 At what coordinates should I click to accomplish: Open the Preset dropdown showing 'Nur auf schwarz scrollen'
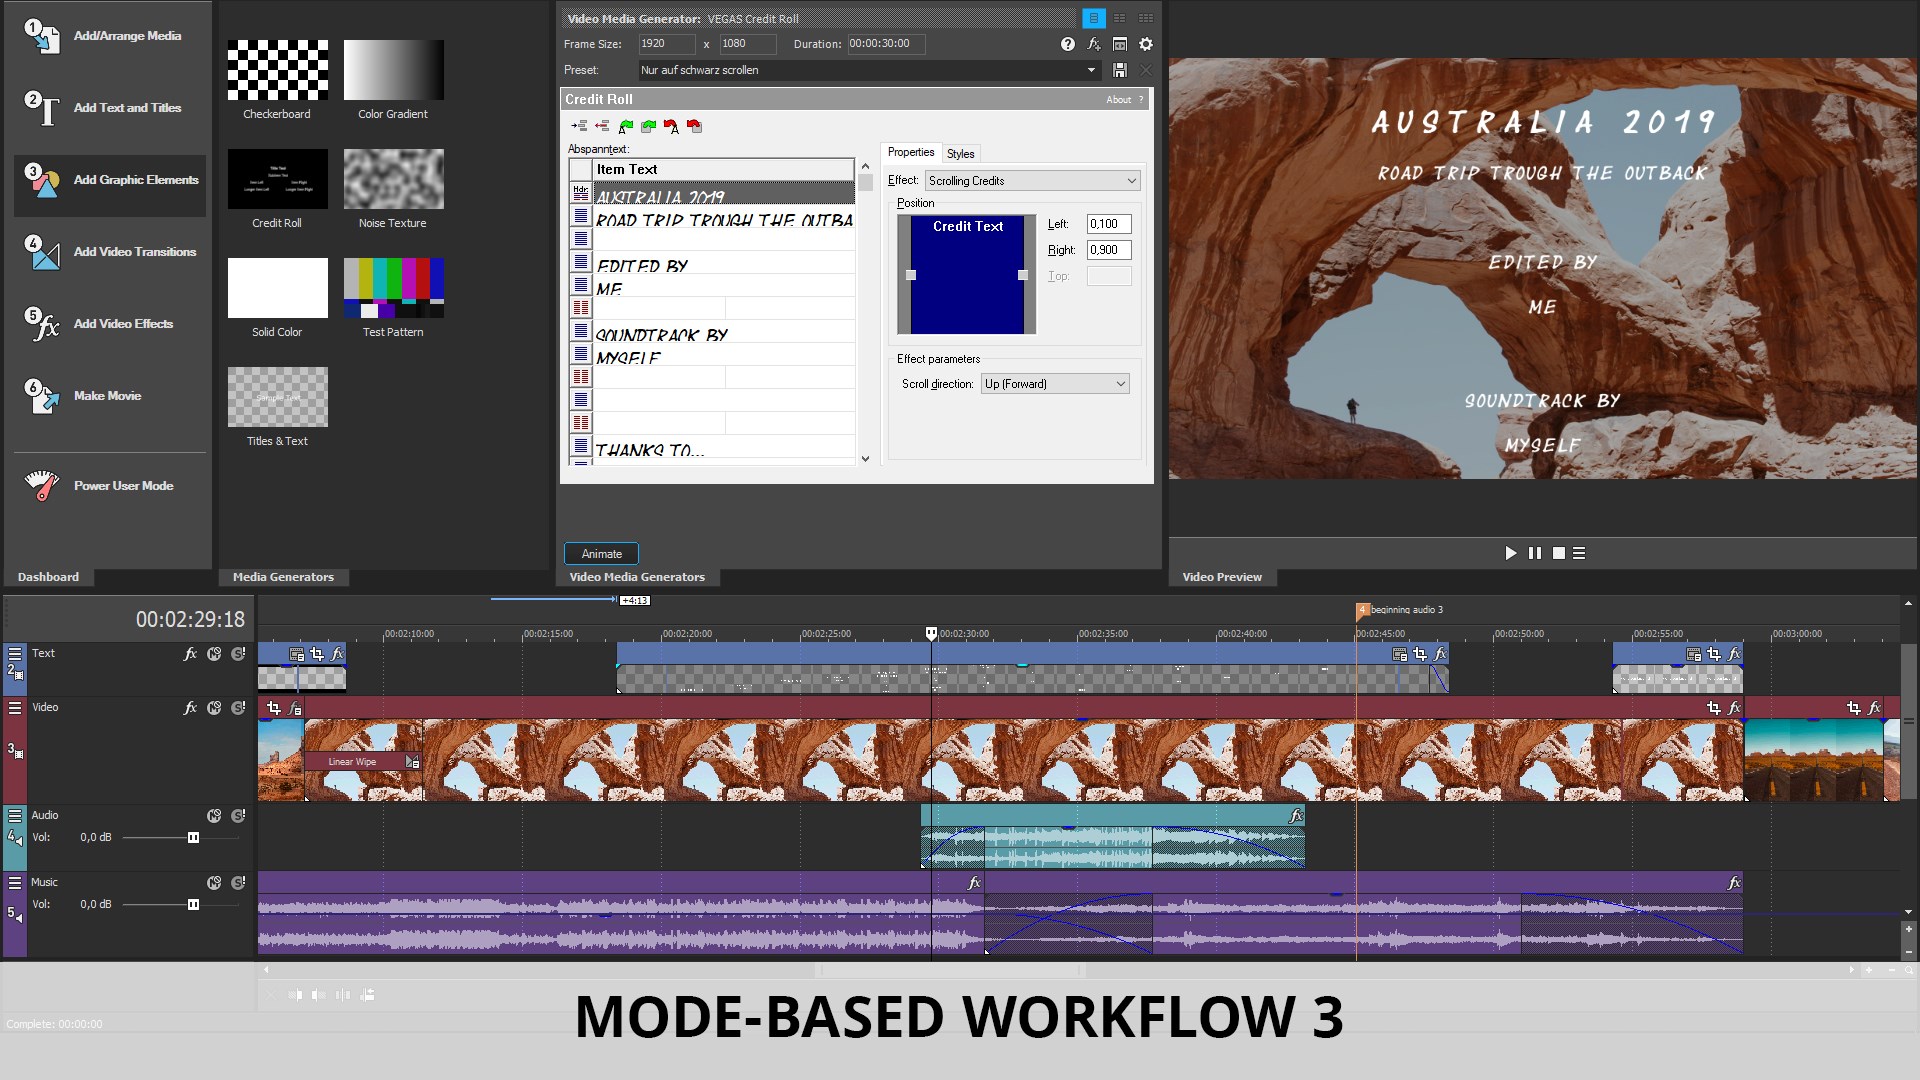tap(1092, 70)
